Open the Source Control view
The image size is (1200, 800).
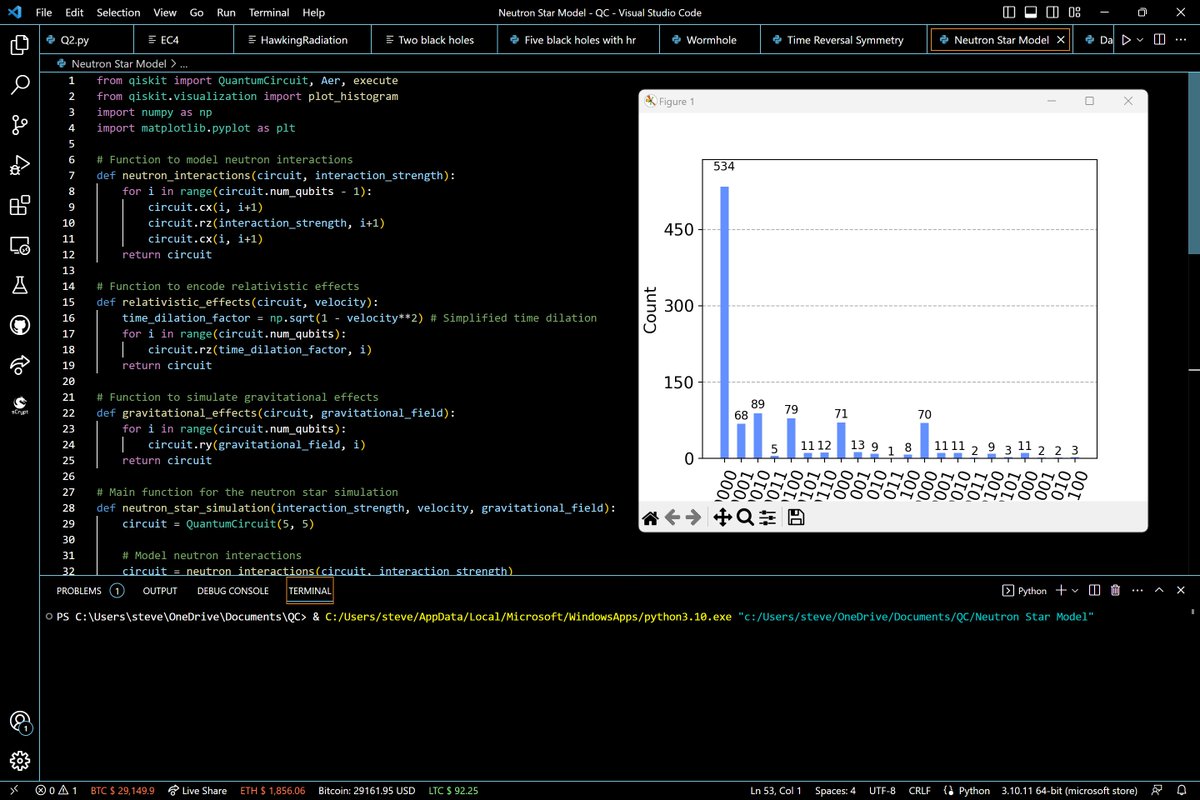click(x=20, y=125)
